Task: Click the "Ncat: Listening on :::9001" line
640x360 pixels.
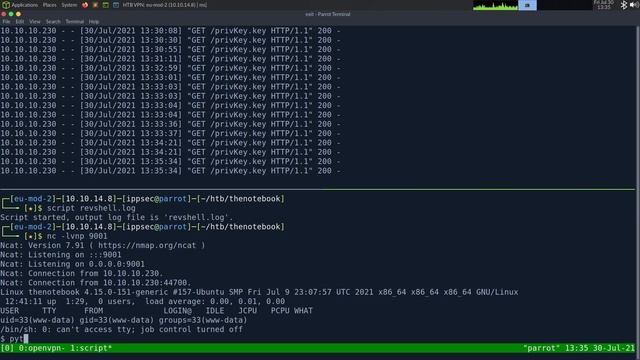Action: [60, 255]
